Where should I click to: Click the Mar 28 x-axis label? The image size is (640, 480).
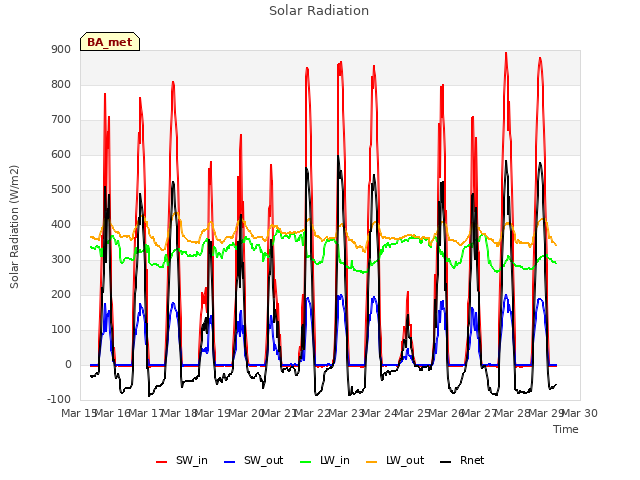coord(513,413)
